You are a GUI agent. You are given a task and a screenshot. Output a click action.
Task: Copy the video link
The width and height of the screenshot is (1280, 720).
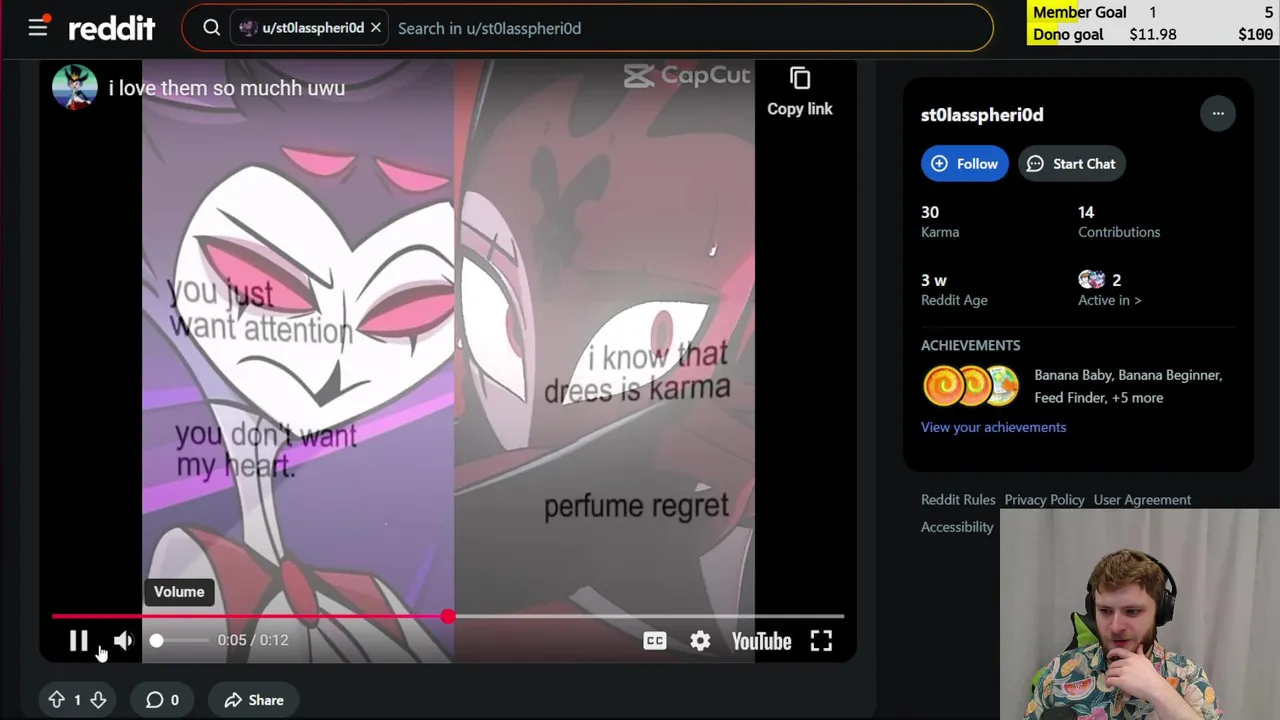[799, 92]
